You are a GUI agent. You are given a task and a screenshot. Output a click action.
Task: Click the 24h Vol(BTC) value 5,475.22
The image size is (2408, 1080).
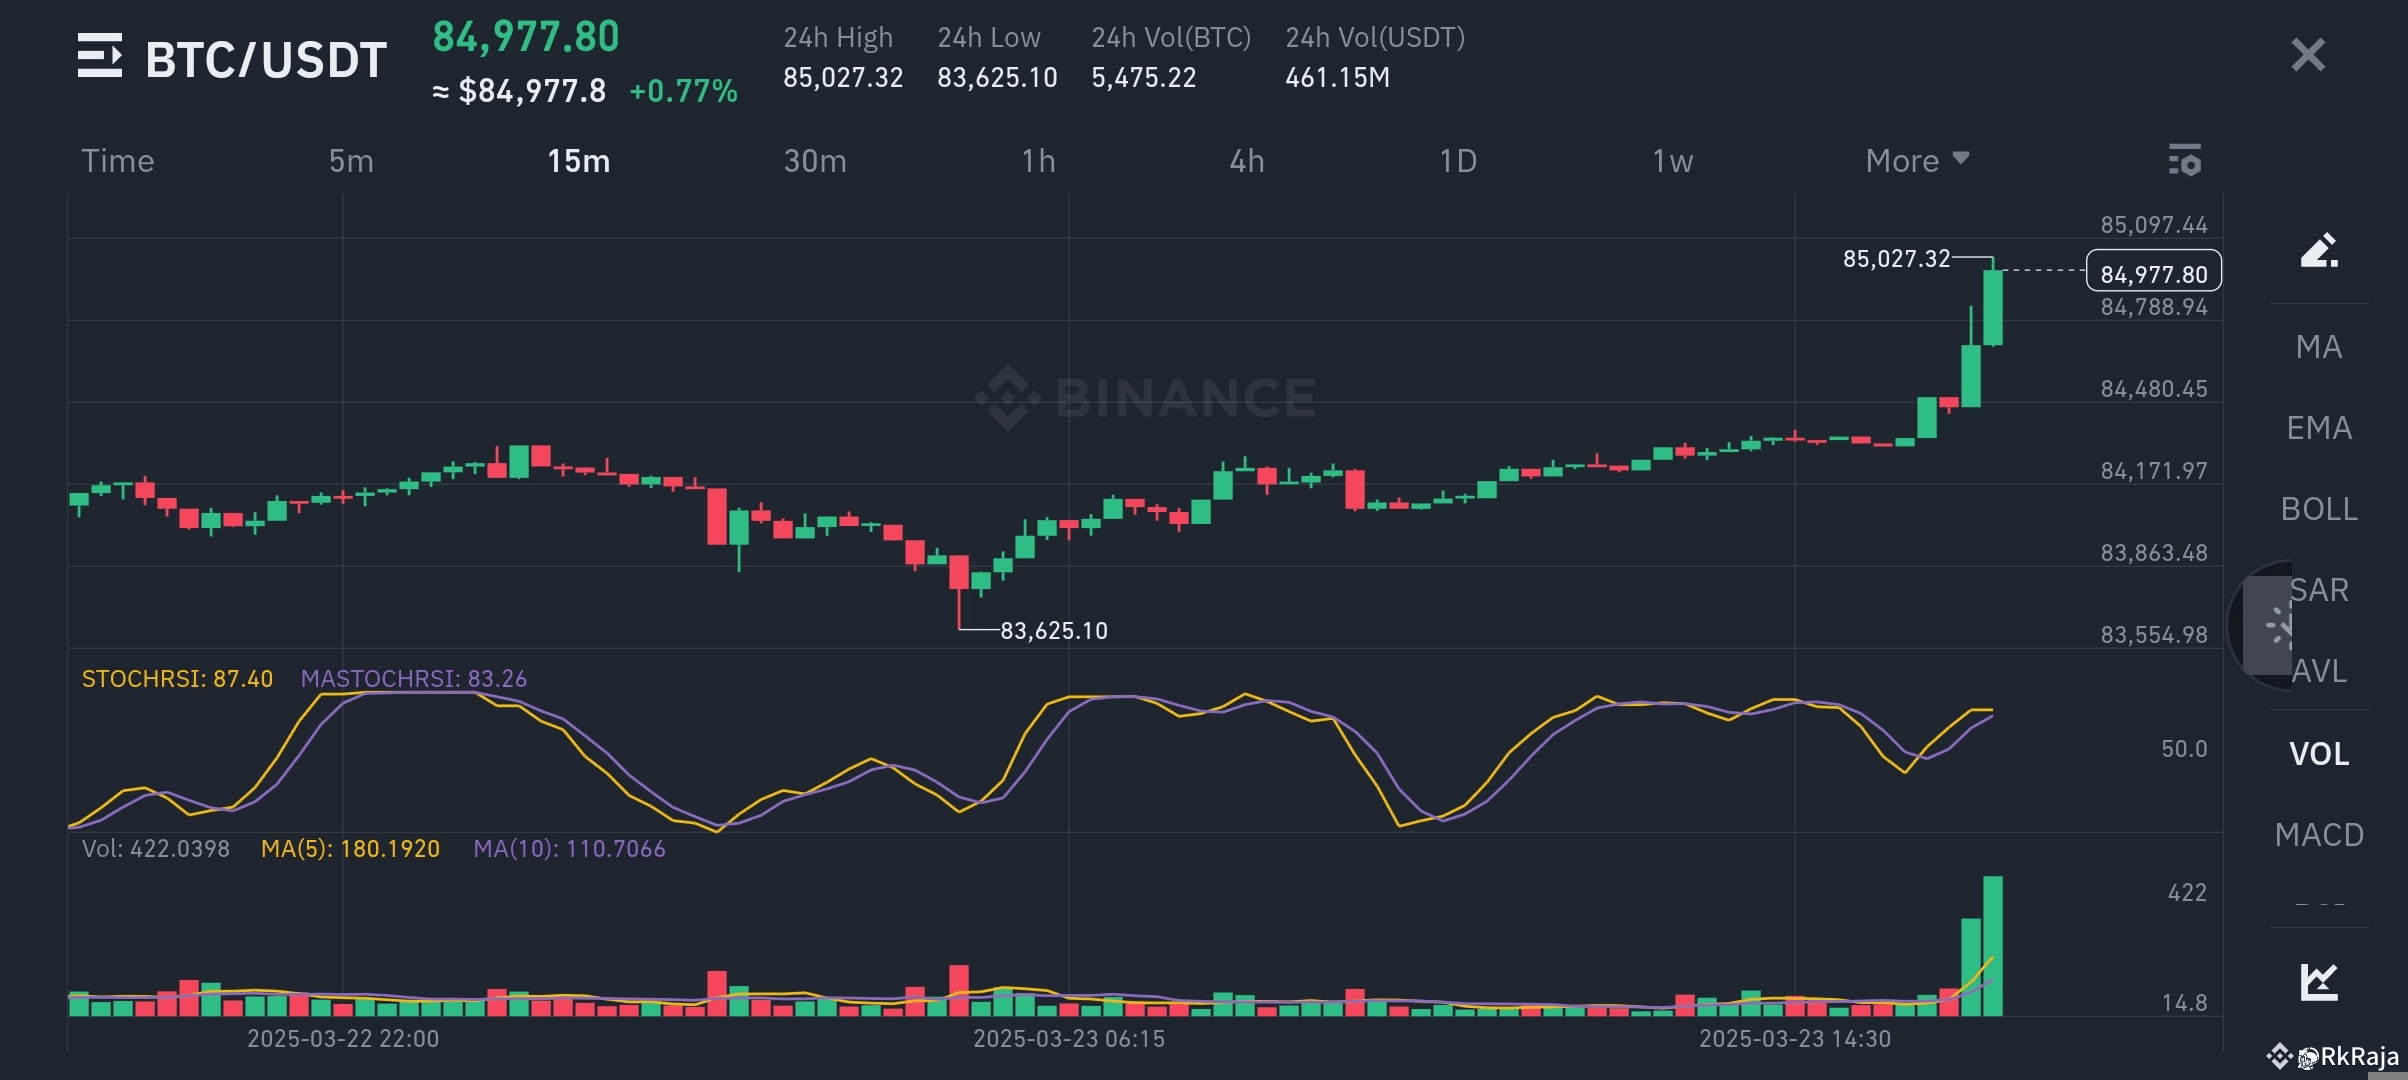pos(1144,77)
